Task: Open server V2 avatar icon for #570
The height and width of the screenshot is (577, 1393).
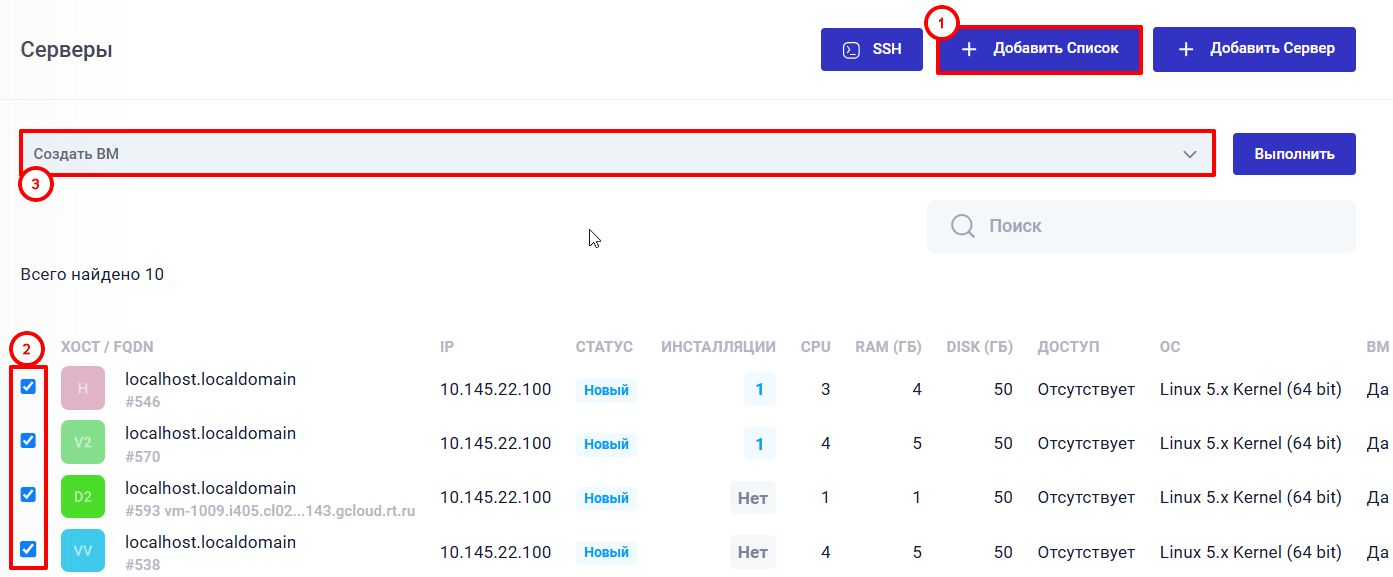Action: (x=81, y=442)
